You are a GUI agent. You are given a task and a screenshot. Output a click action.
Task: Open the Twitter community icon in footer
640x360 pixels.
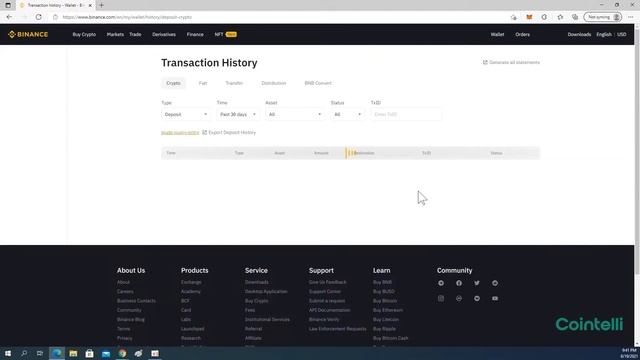(x=477, y=283)
